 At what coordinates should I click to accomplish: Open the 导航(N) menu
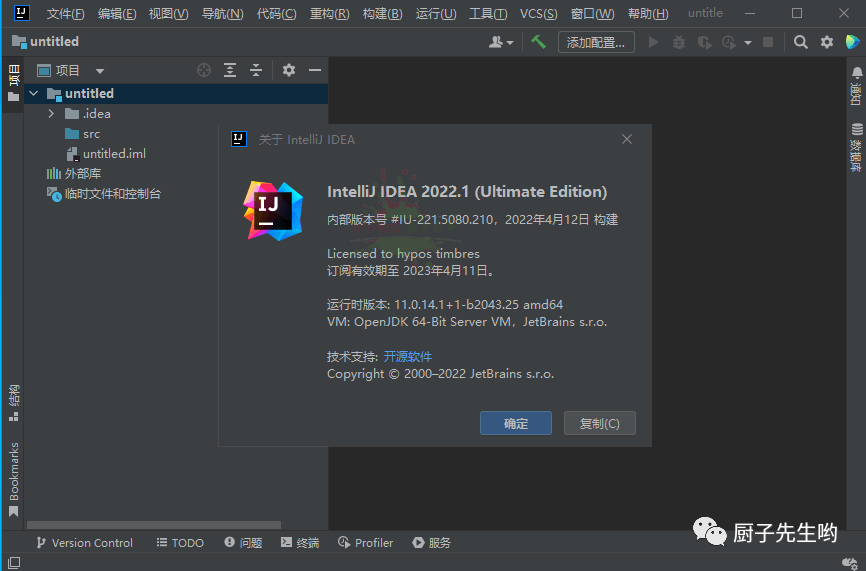pos(222,13)
